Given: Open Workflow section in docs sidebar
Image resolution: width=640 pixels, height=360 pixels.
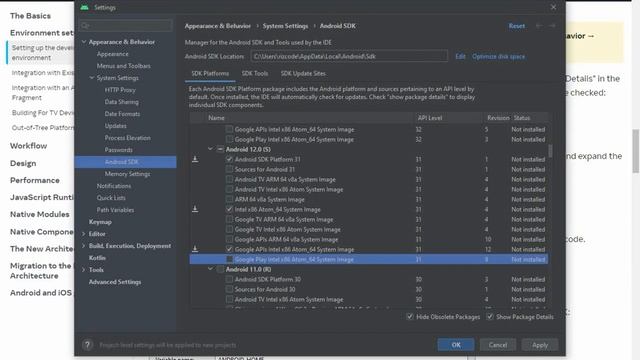Looking at the screenshot, I should [x=28, y=146].
